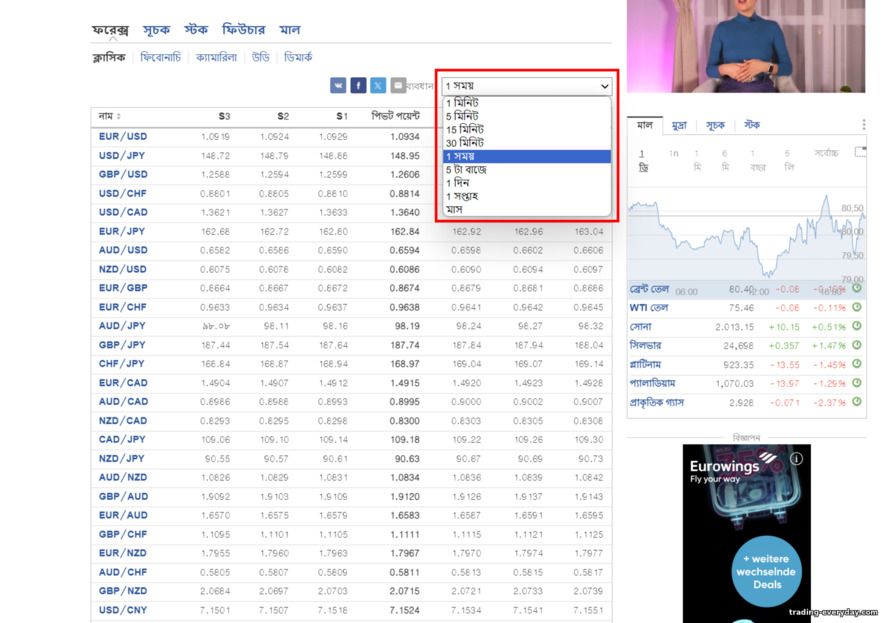This screenshot has height=623, width=884.
Task: Click the ad info icon on Eurowings banner
Action: click(796, 458)
